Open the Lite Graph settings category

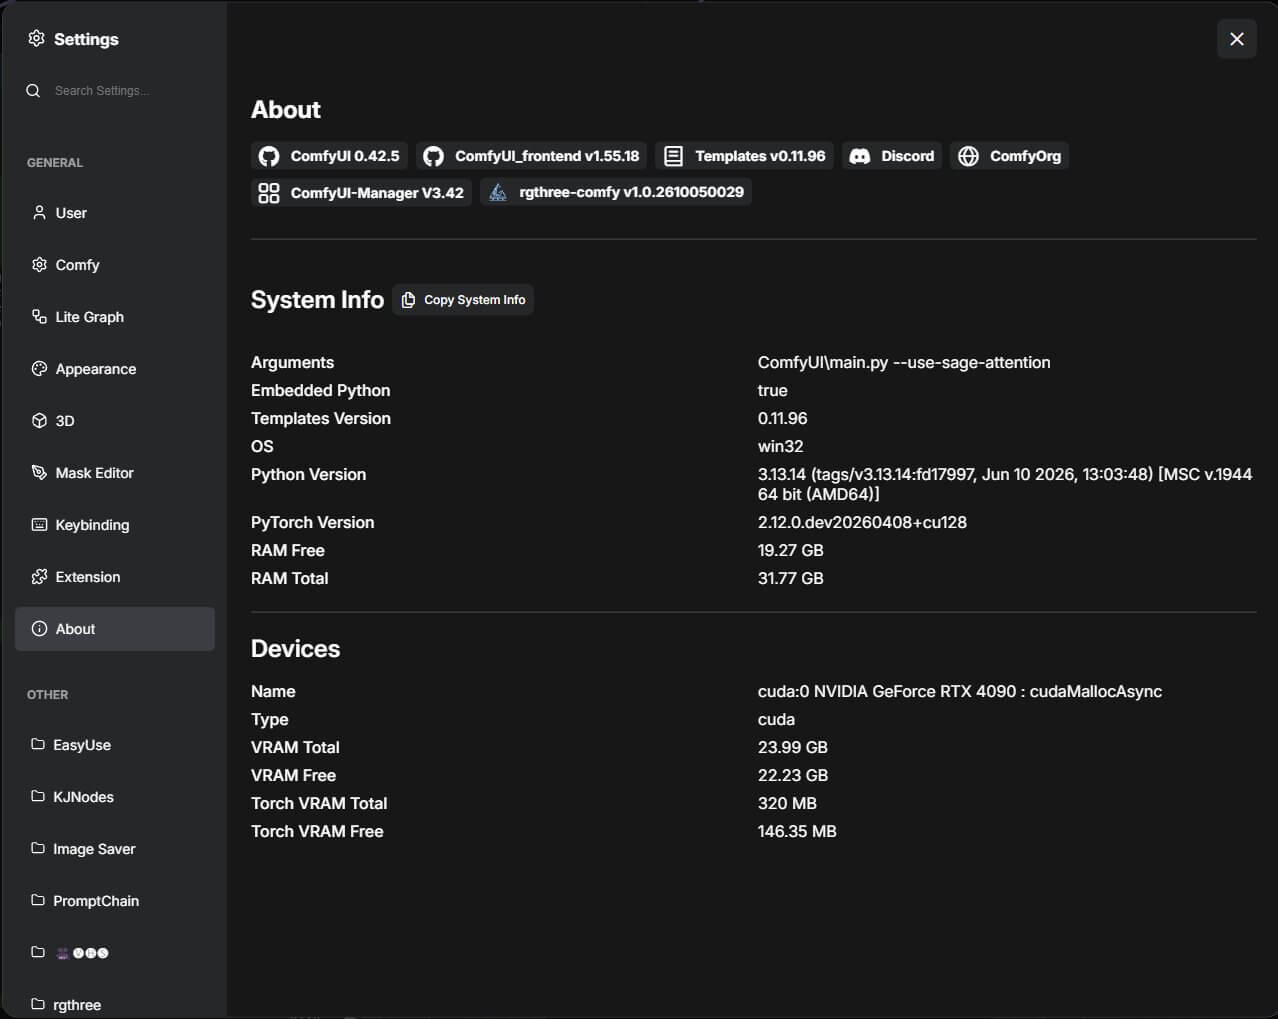coord(115,317)
